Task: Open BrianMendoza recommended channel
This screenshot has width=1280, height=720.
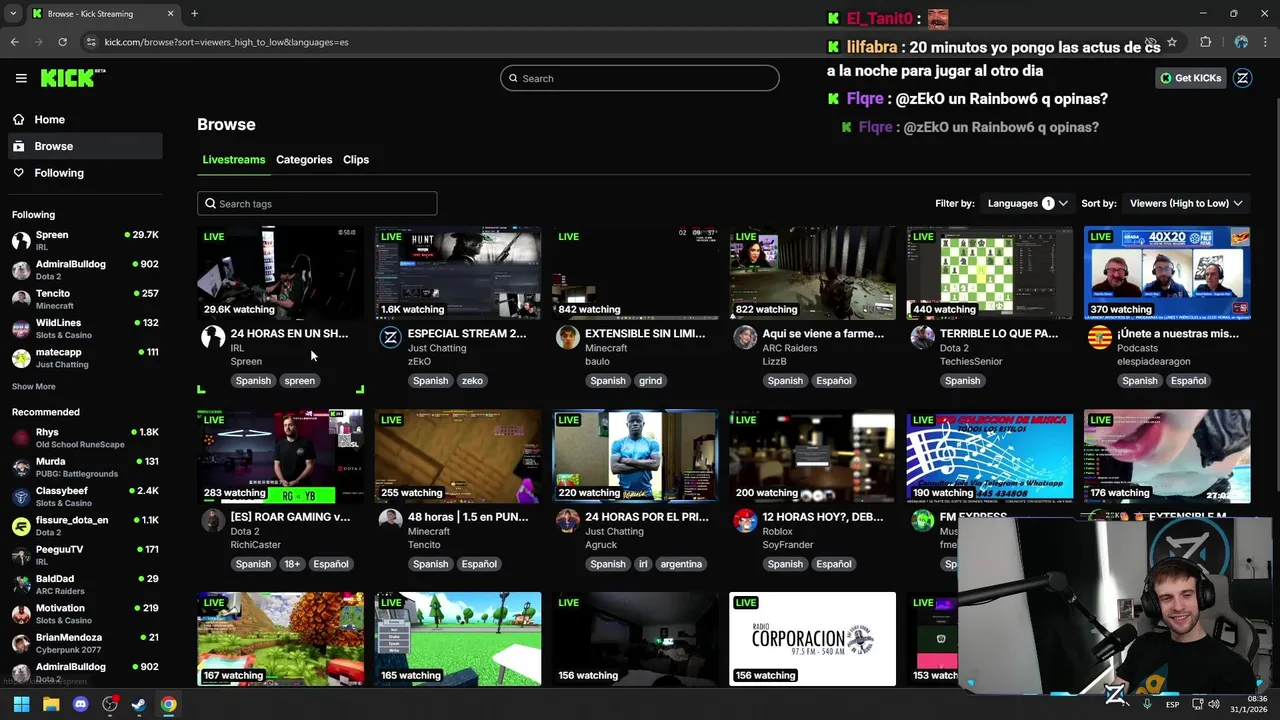Action: click(85, 643)
